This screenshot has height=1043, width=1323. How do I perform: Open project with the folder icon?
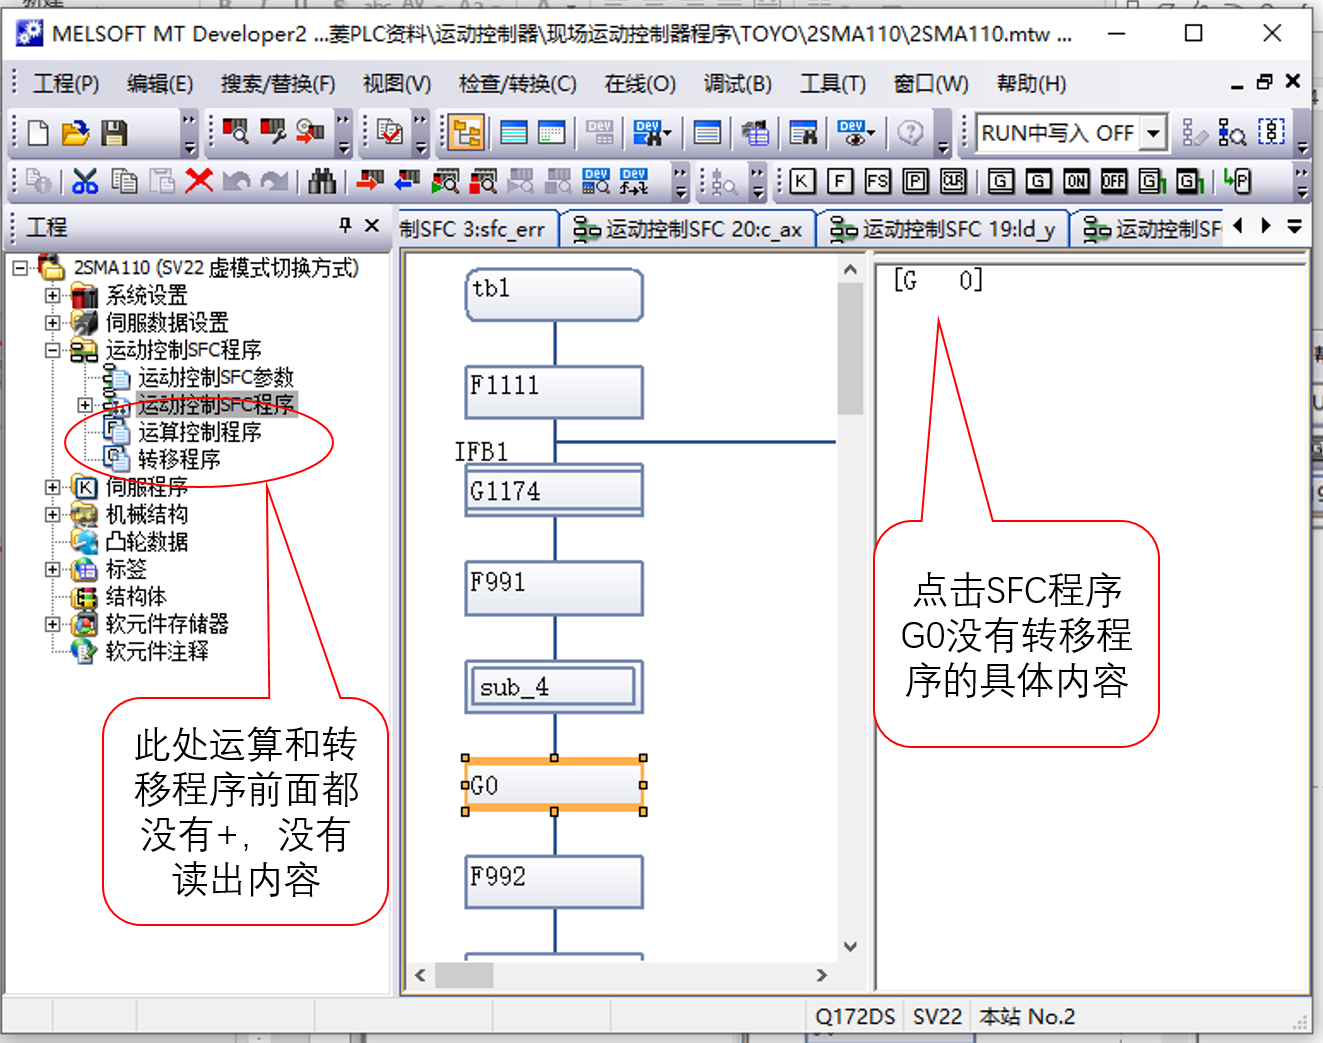pyautogui.click(x=75, y=133)
